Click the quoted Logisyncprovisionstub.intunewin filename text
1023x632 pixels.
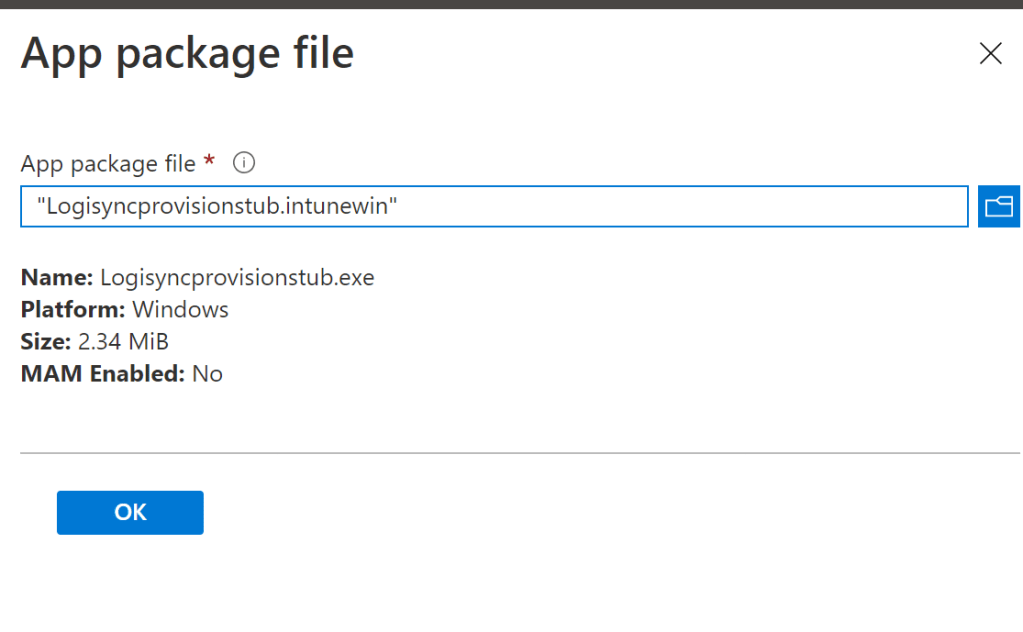(x=218, y=207)
